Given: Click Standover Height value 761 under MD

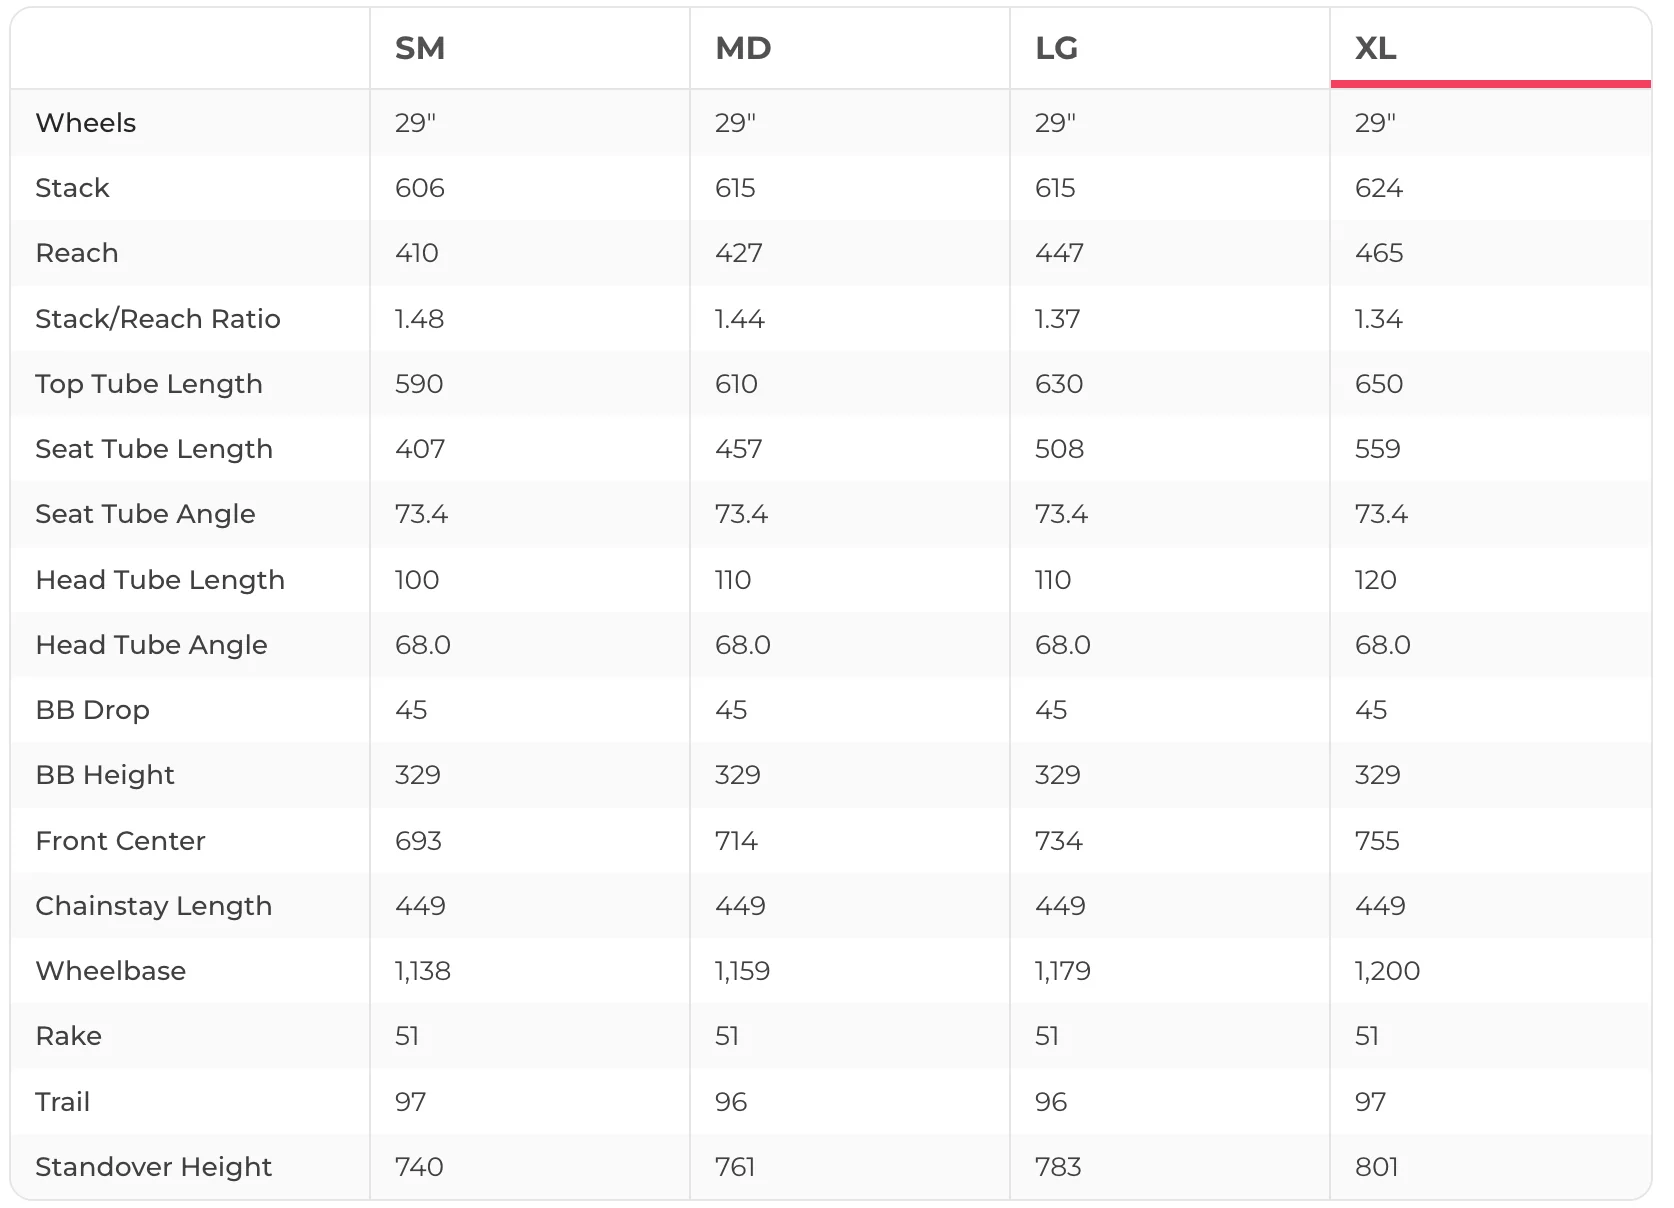Looking at the screenshot, I should [x=735, y=1167].
